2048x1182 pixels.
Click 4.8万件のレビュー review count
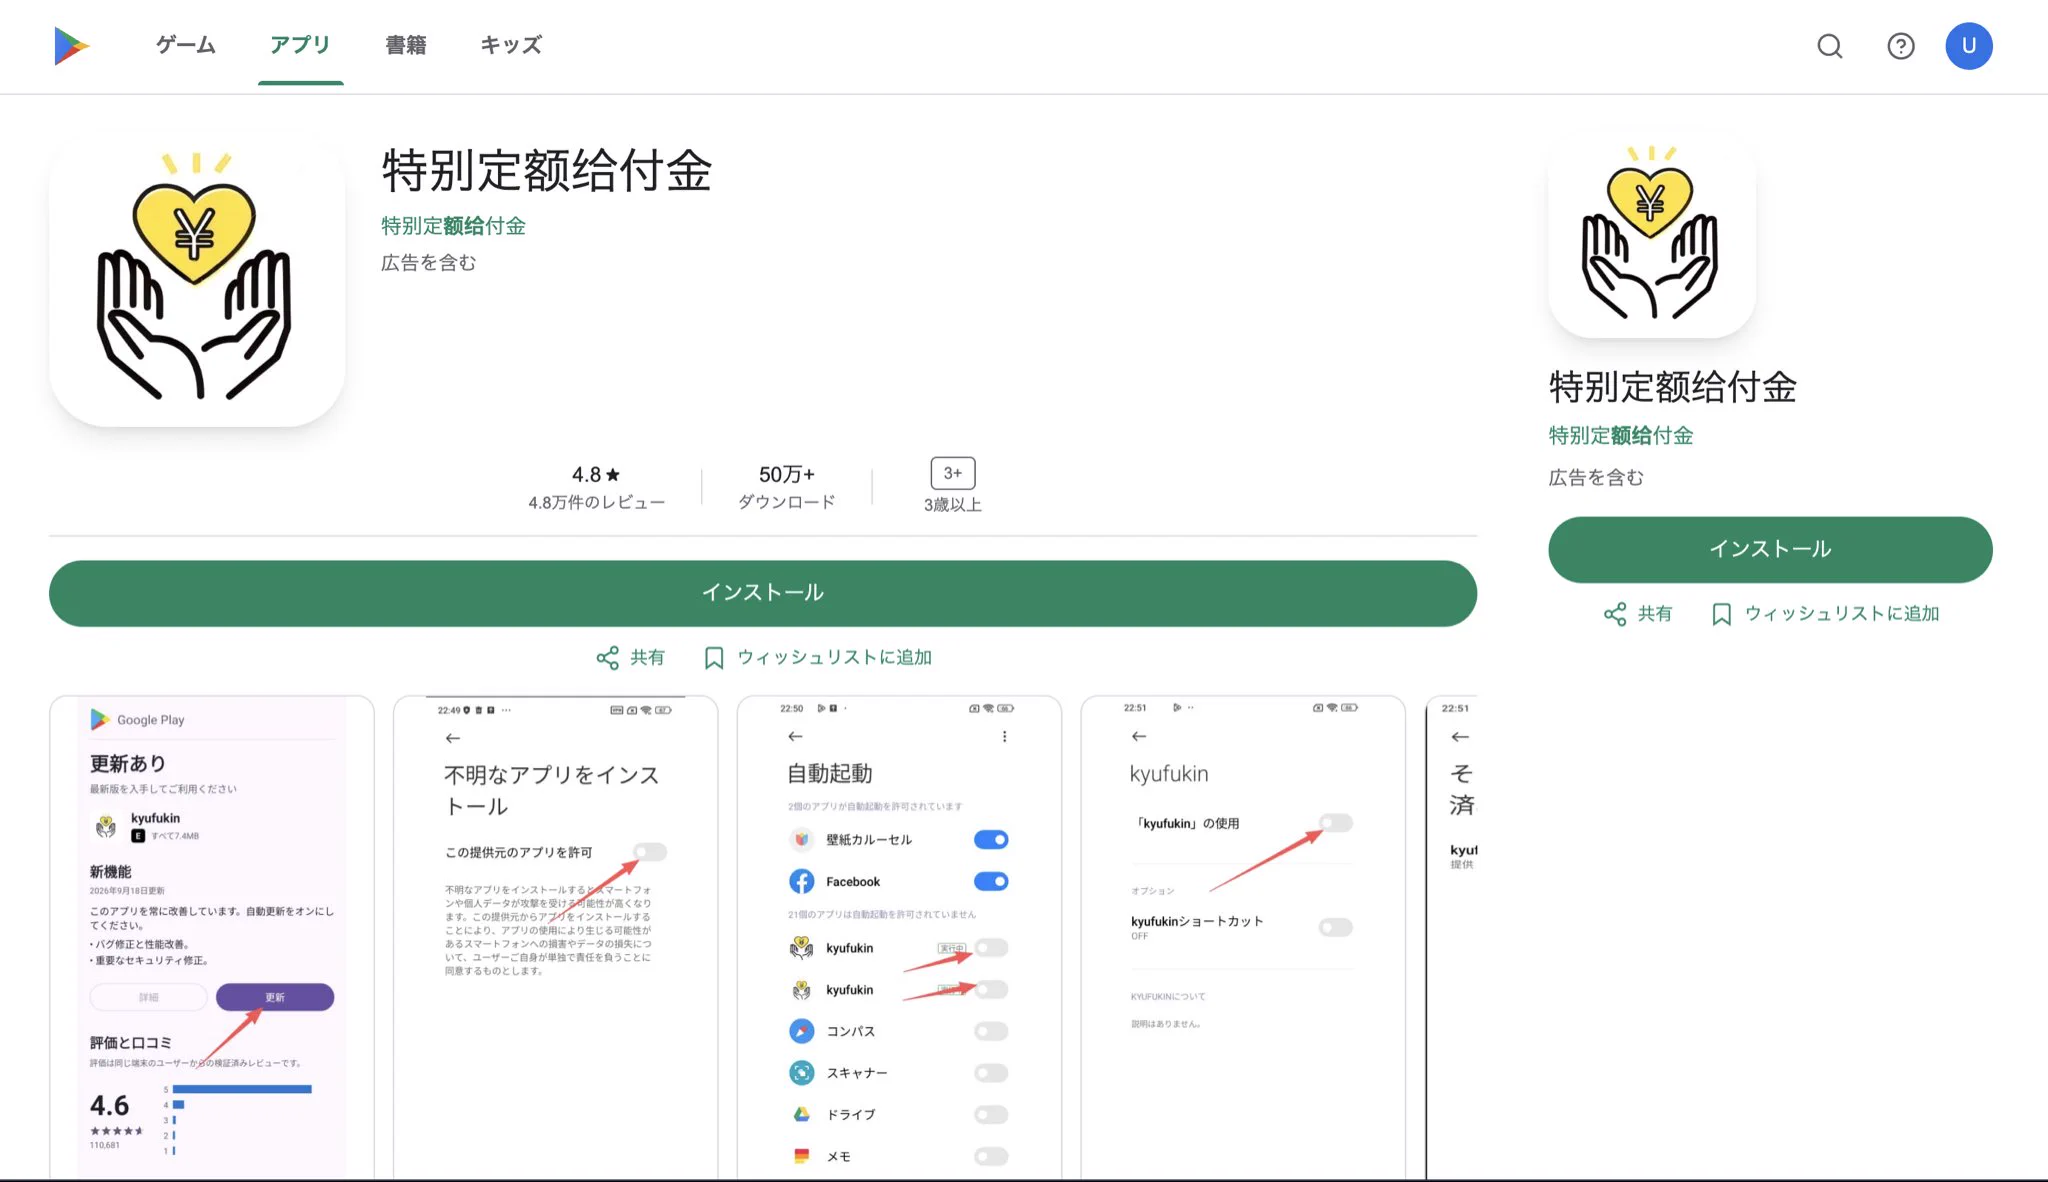(x=597, y=502)
